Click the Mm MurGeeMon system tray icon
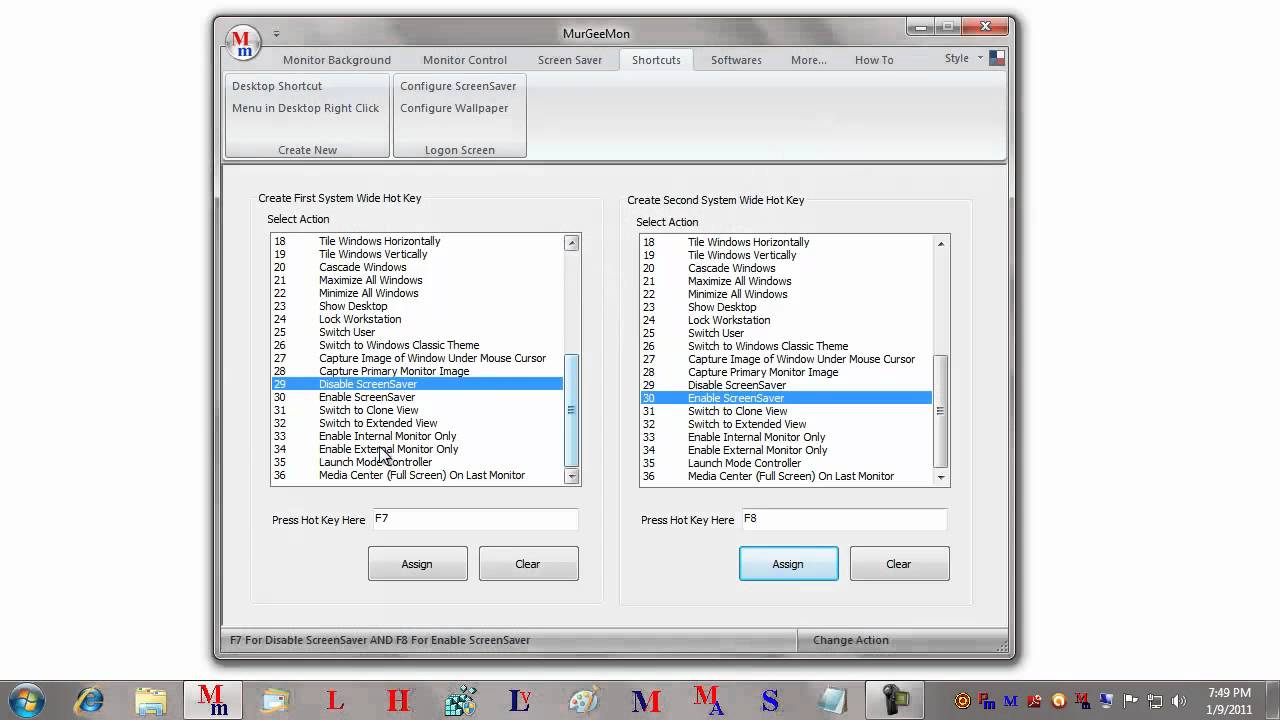 tap(1083, 701)
